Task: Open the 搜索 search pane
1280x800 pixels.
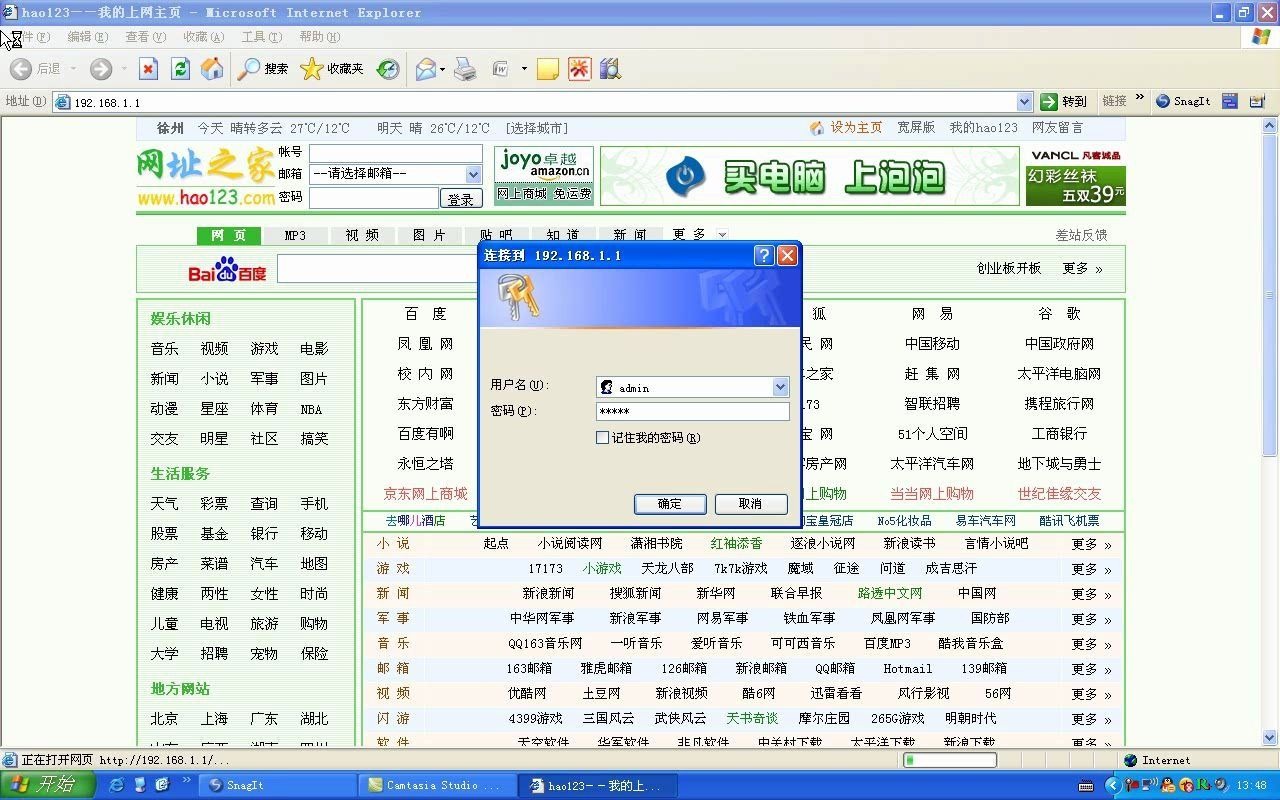Action: (x=263, y=69)
